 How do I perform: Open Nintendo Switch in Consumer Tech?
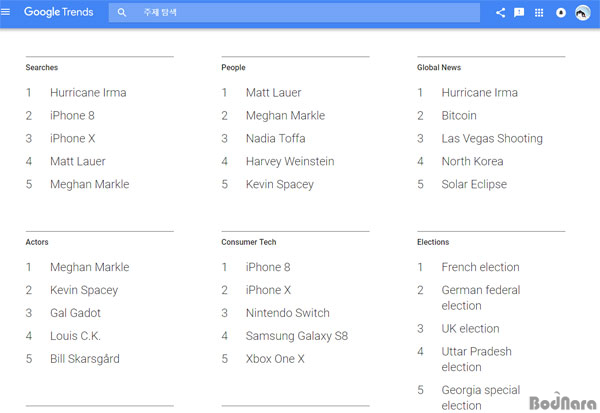click(287, 313)
